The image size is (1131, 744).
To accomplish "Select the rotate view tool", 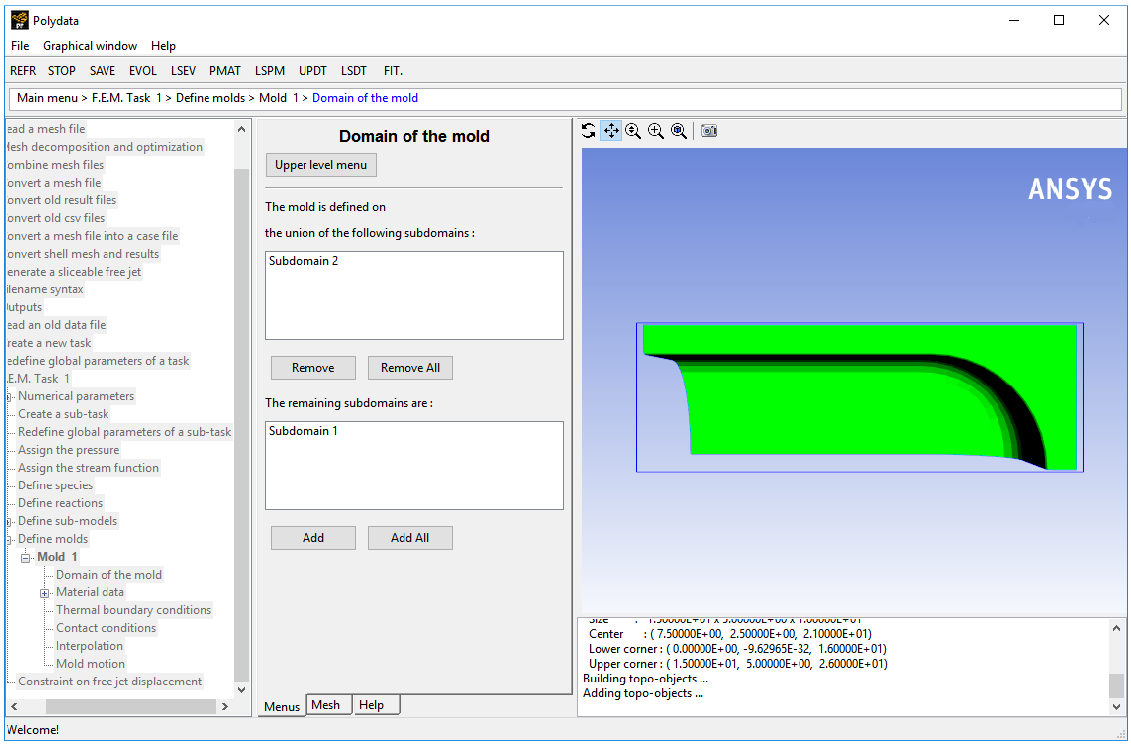I will click(x=588, y=130).
